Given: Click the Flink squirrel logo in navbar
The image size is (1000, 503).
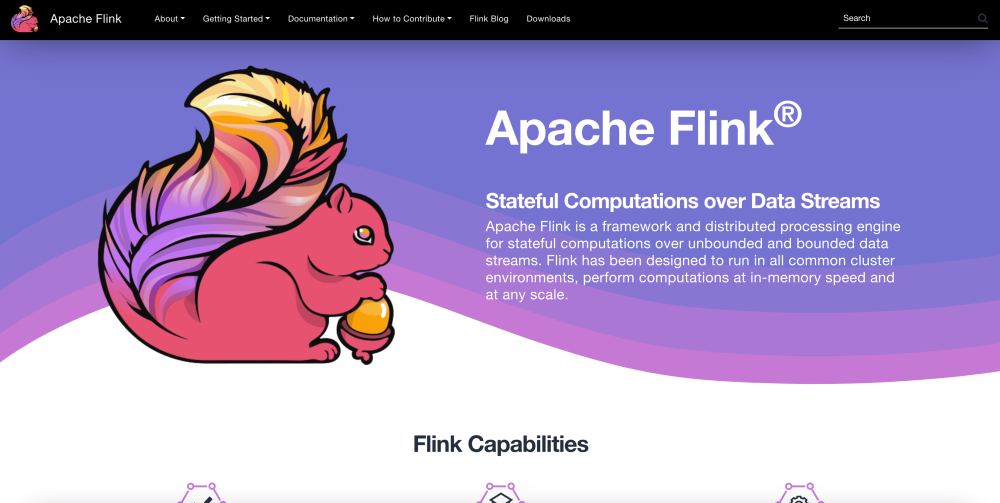Looking at the screenshot, I should coord(24,18).
